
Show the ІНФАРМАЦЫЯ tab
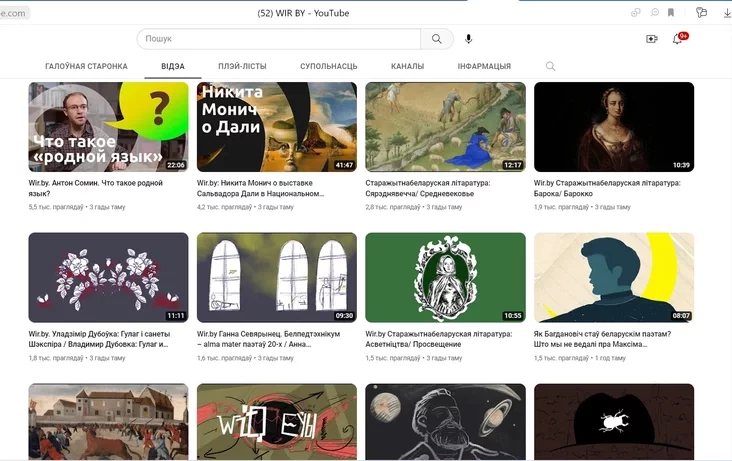484,66
